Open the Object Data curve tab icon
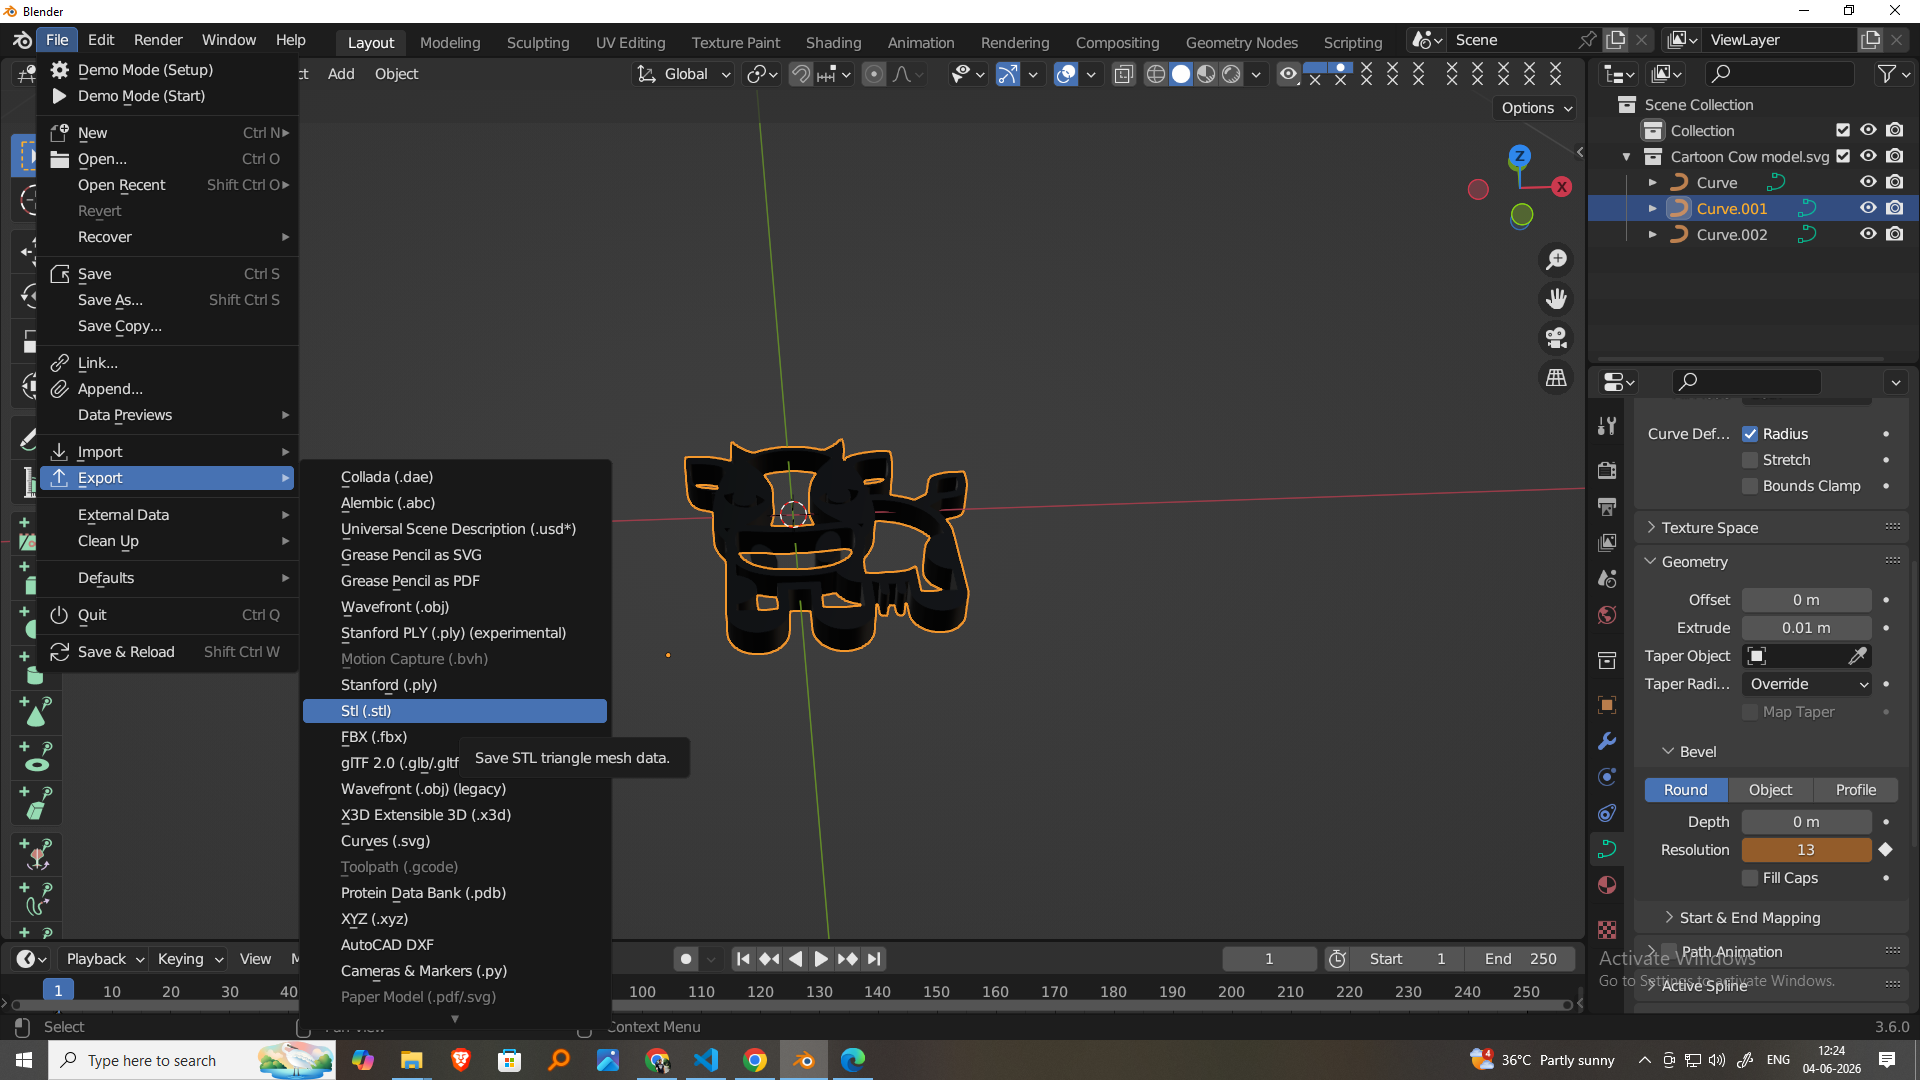The height and width of the screenshot is (1080, 1920). click(1607, 849)
